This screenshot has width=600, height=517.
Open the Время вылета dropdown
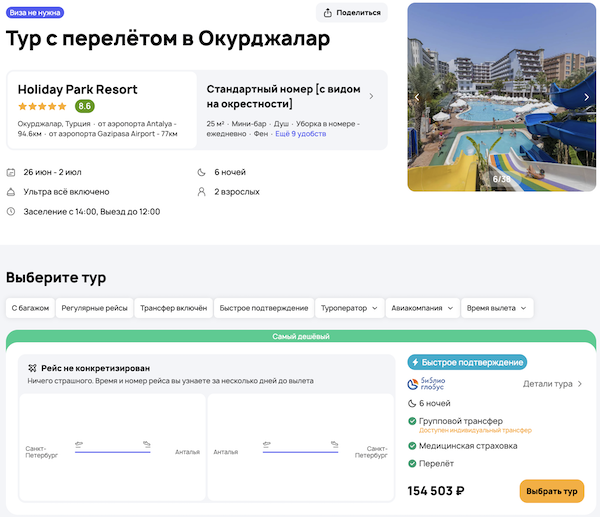pyautogui.click(x=497, y=308)
